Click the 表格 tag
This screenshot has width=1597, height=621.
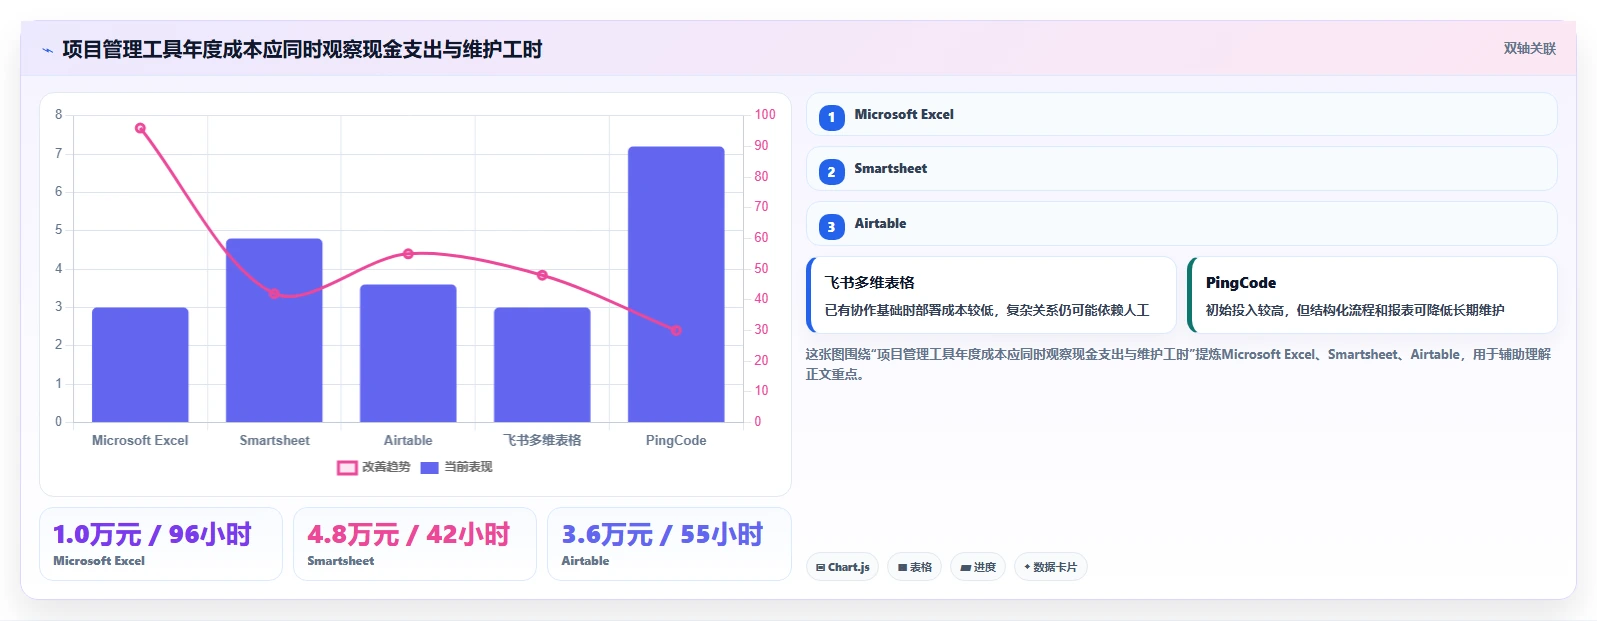914,567
